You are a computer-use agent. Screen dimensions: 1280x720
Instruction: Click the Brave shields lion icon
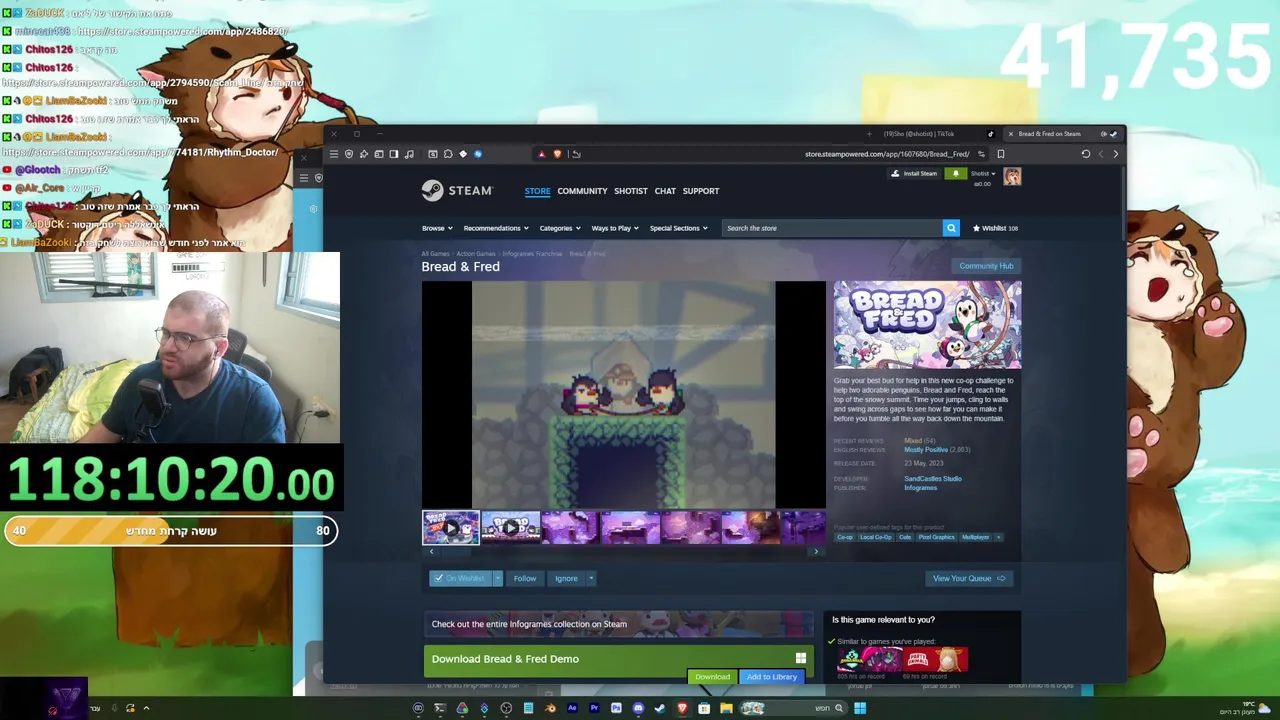pos(557,154)
